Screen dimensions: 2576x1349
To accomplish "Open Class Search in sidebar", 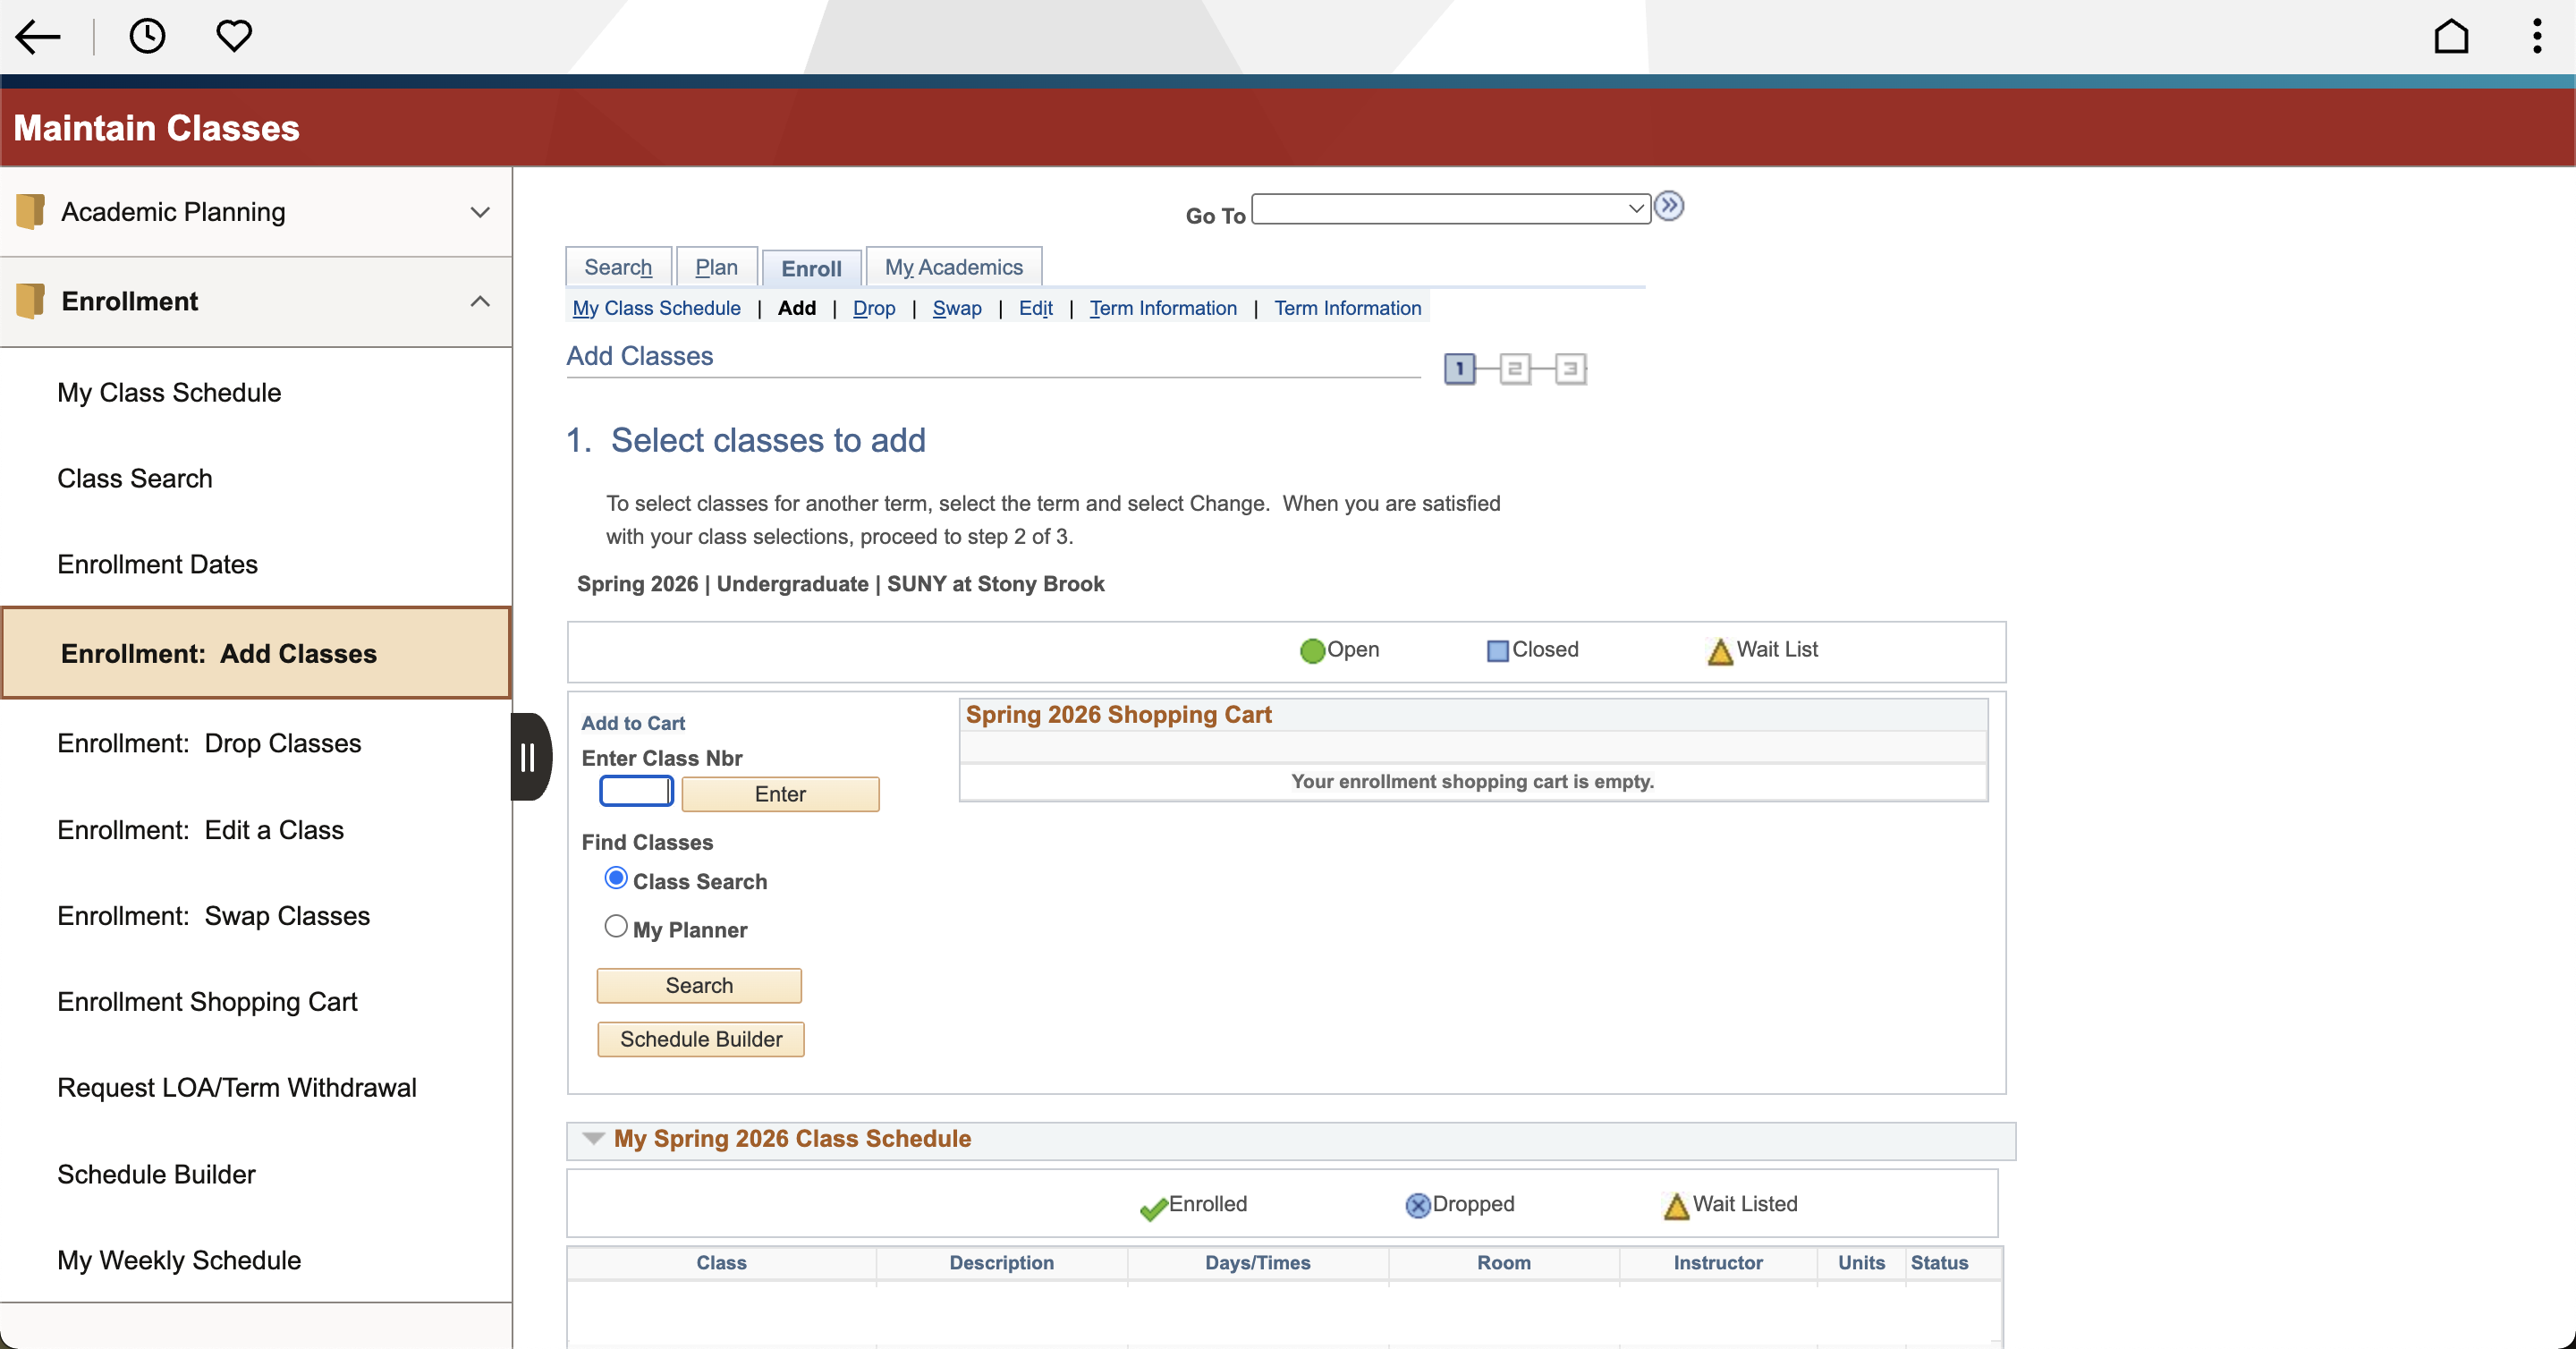I will (135, 479).
